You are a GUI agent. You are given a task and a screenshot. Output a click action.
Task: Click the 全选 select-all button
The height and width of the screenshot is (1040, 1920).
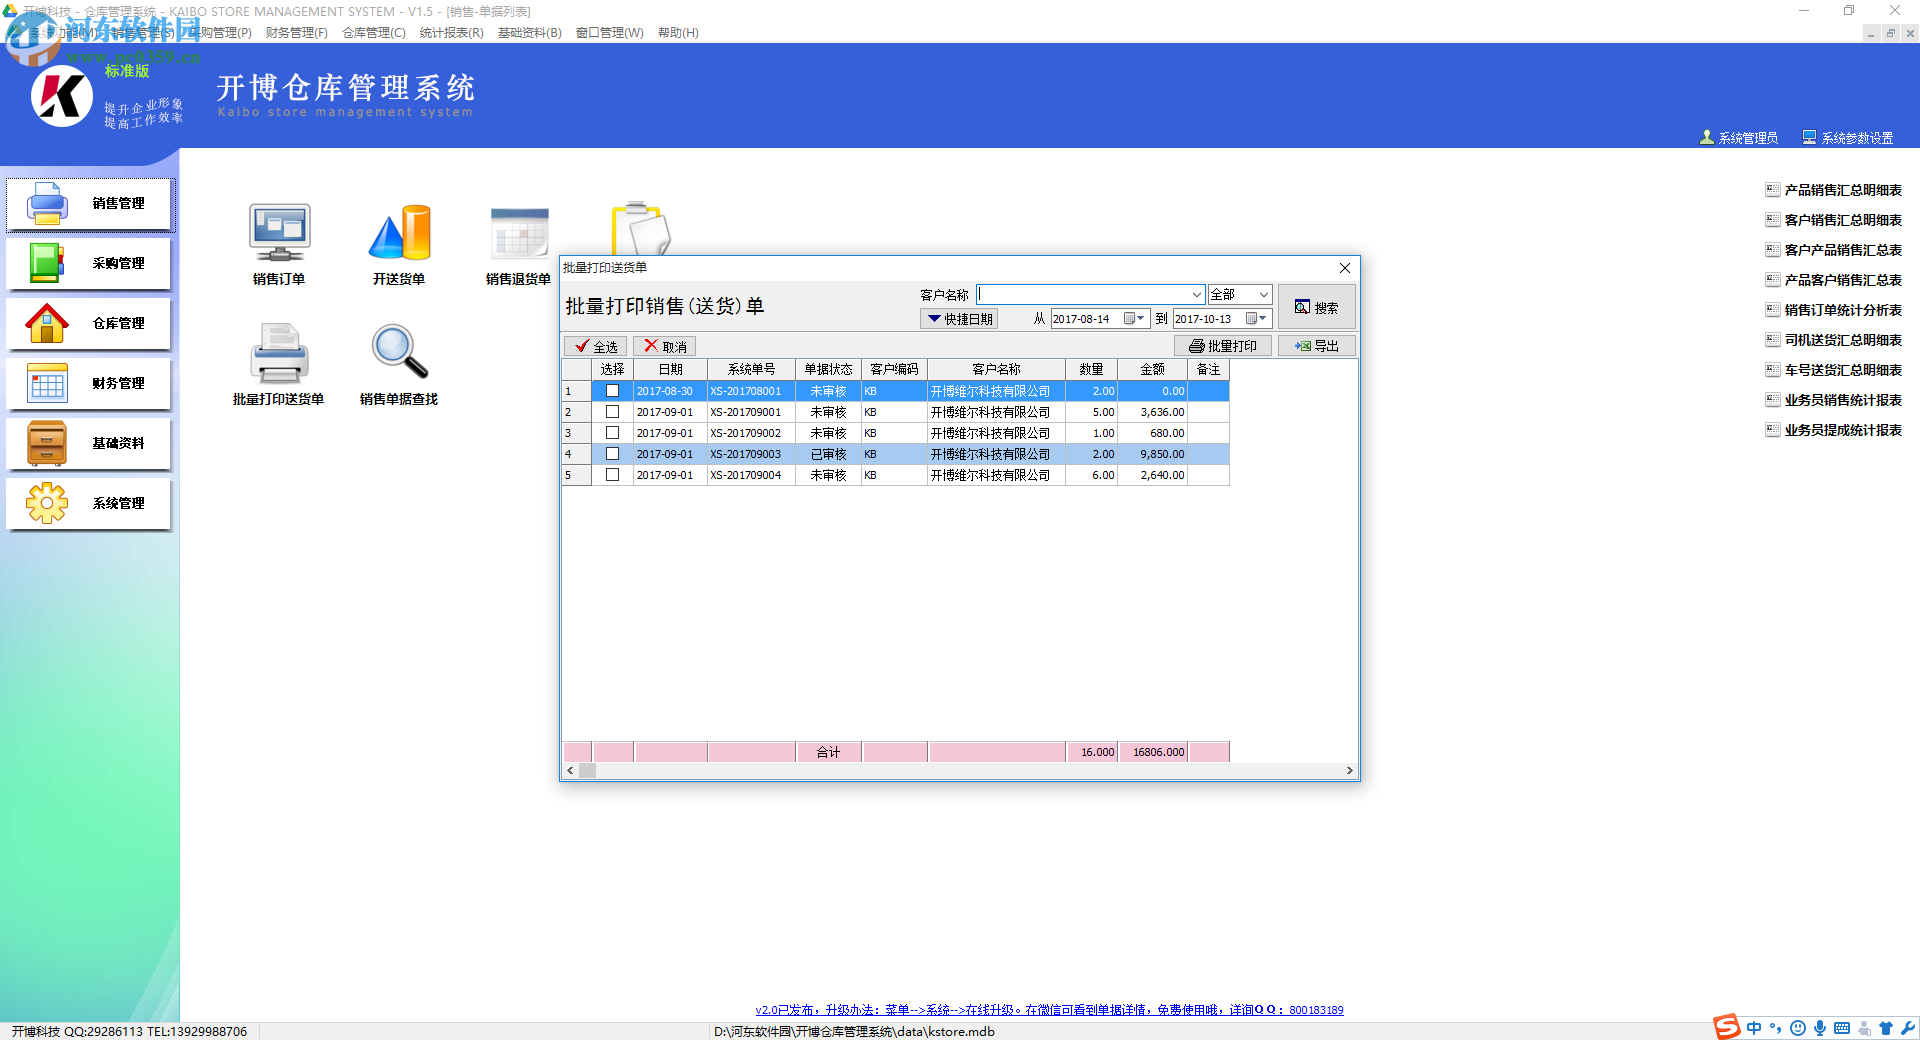point(596,346)
